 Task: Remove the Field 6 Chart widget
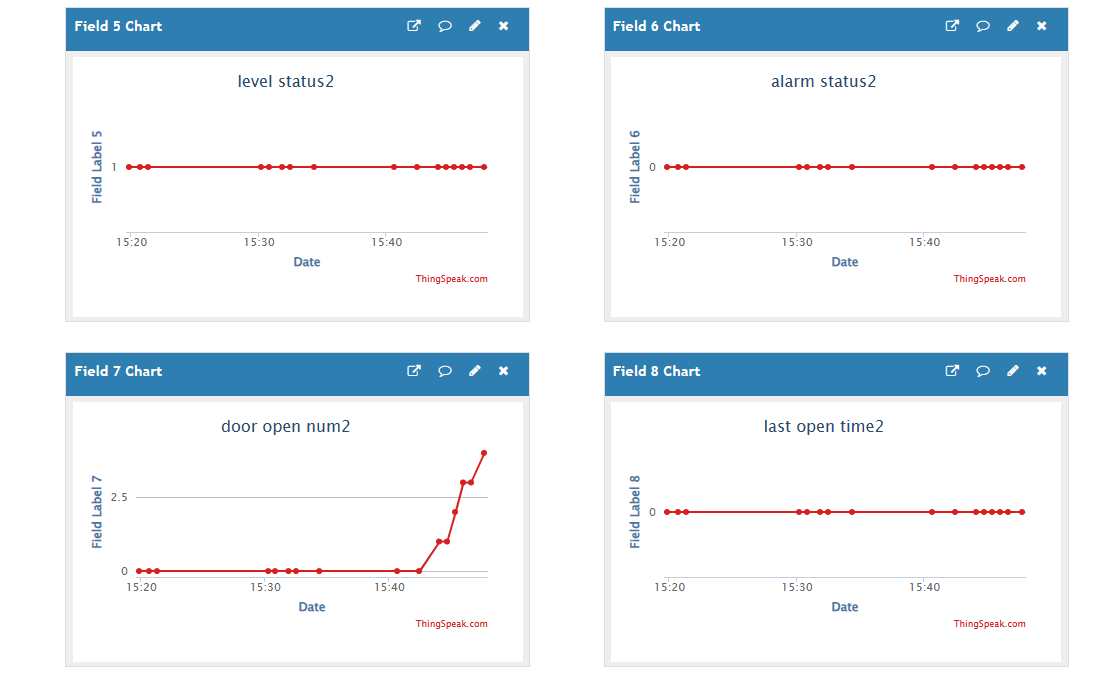[x=1042, y=26]
